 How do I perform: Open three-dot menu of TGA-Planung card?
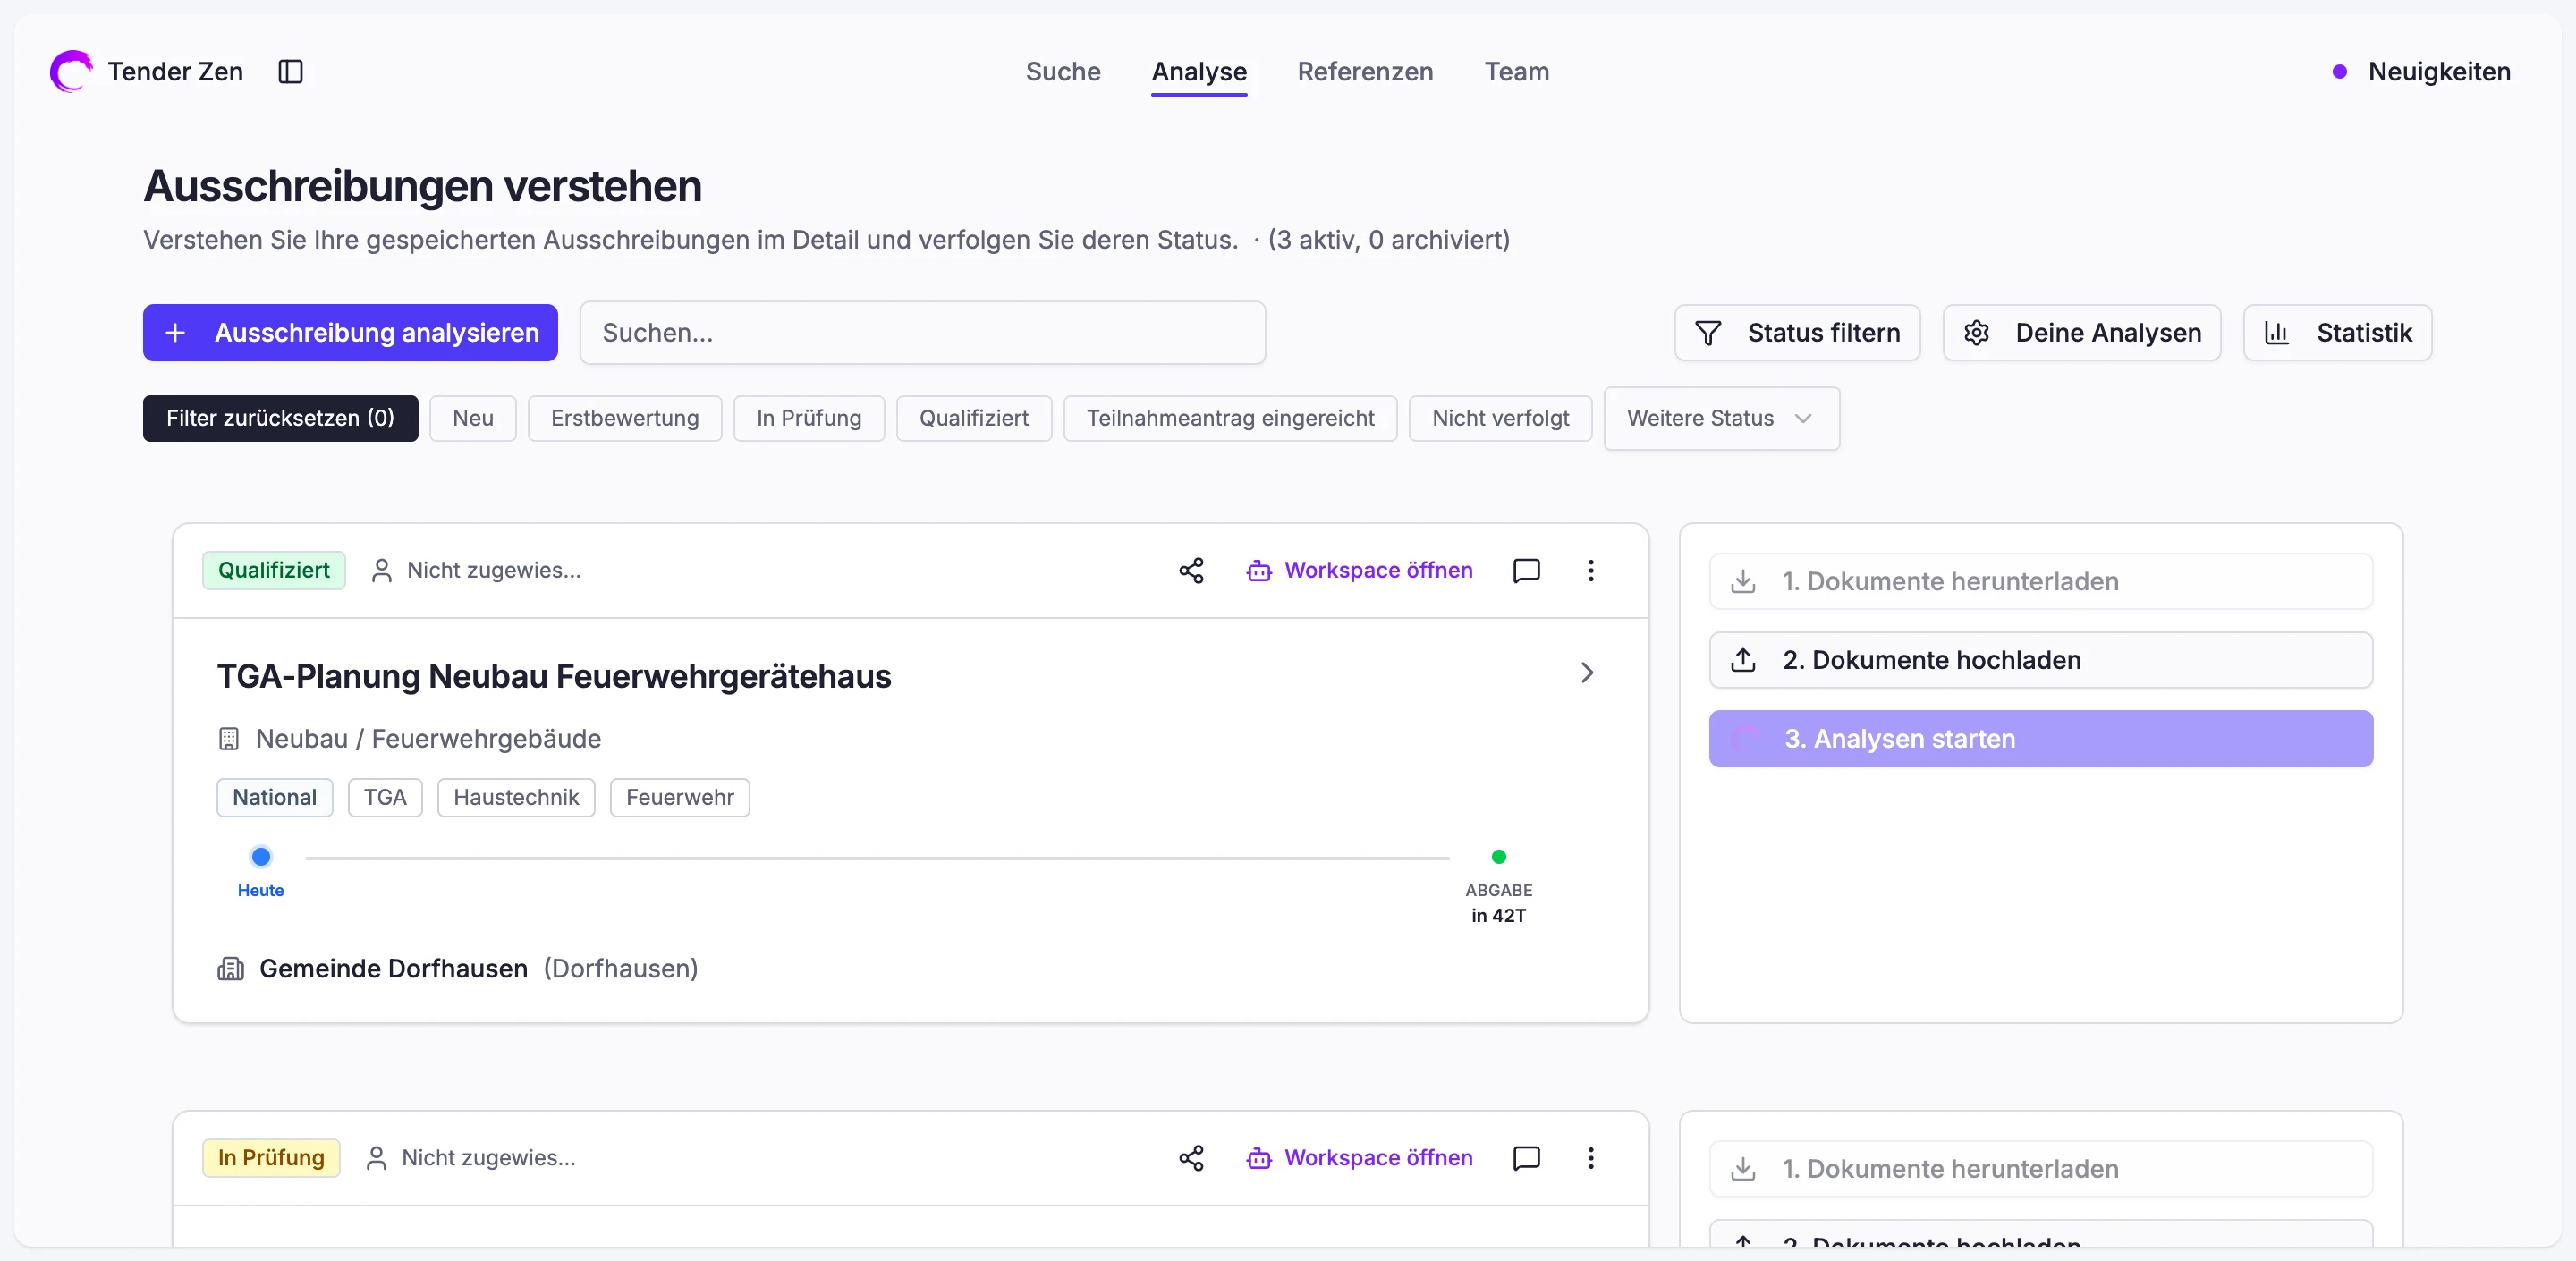[x=1591, y=570]
